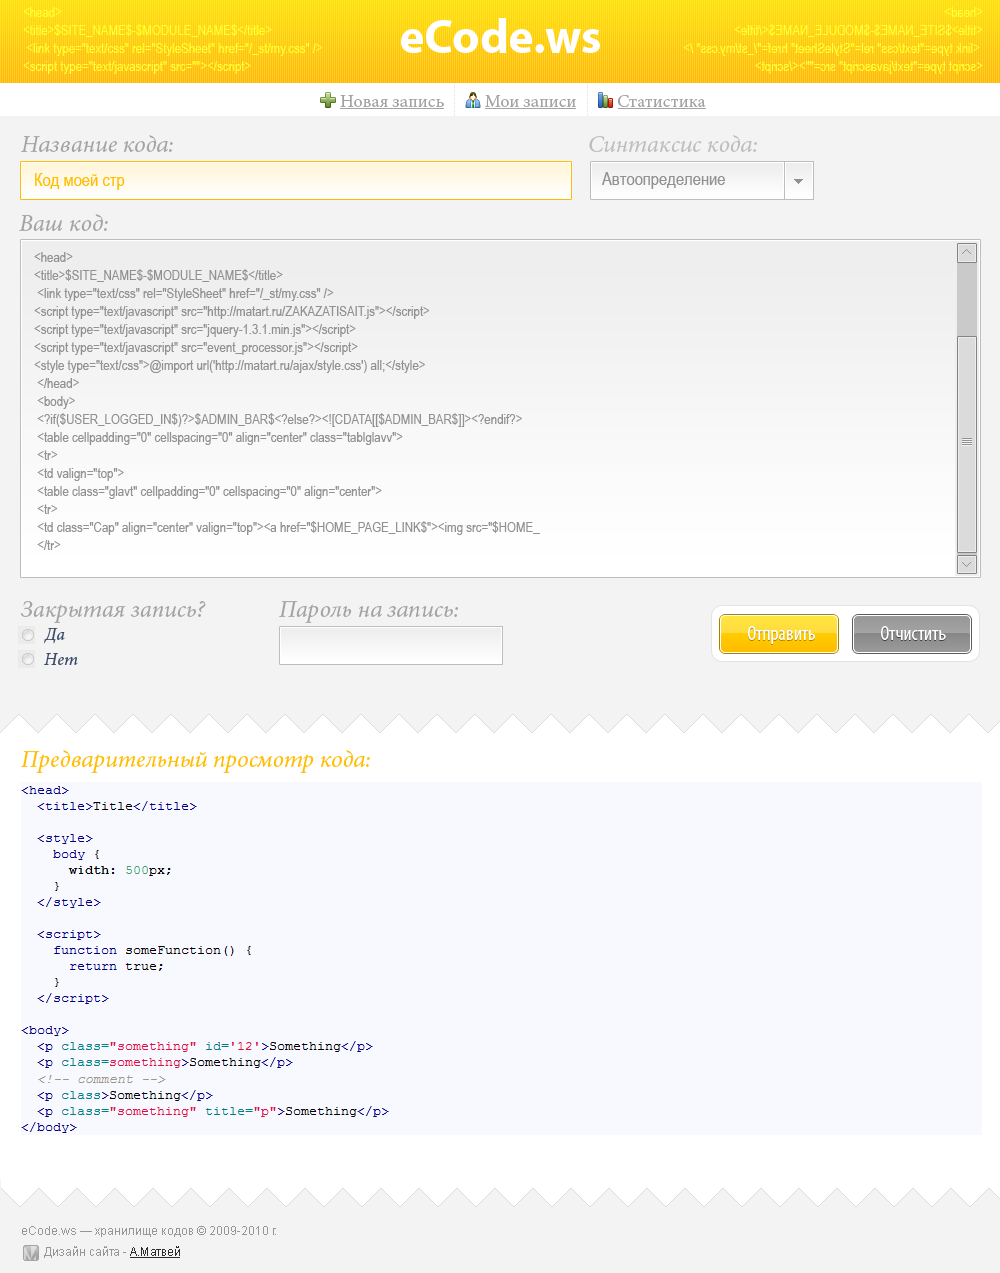This screenshot has width=1000, height=1273.
Task: Click inside the Пароль на запись field
Action: (390, 645)
